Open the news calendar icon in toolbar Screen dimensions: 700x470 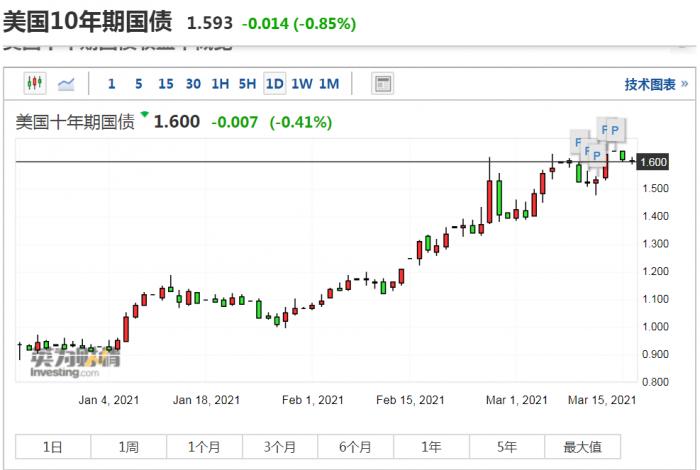click(x=381, y=84)
